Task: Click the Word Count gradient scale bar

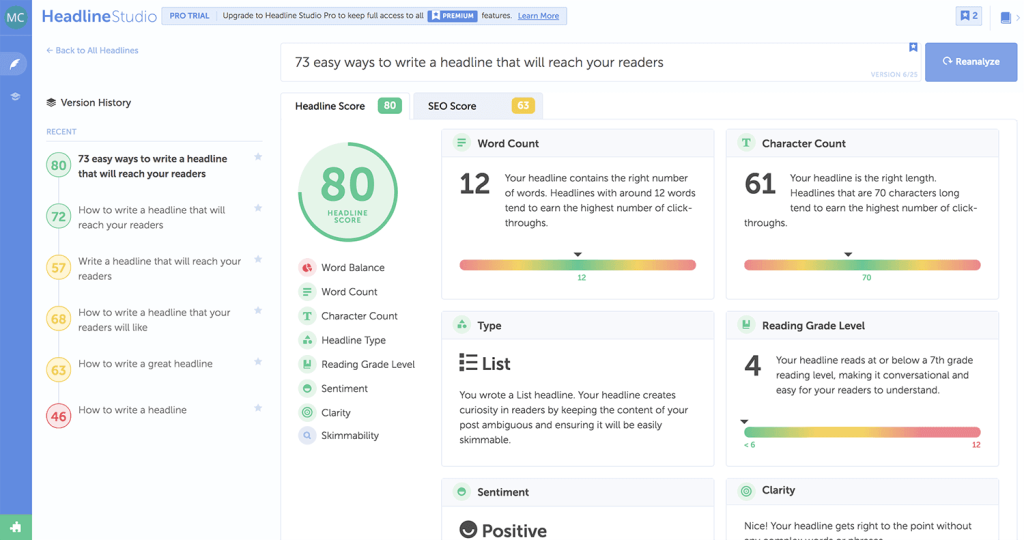Action: (x=577, y=265)
